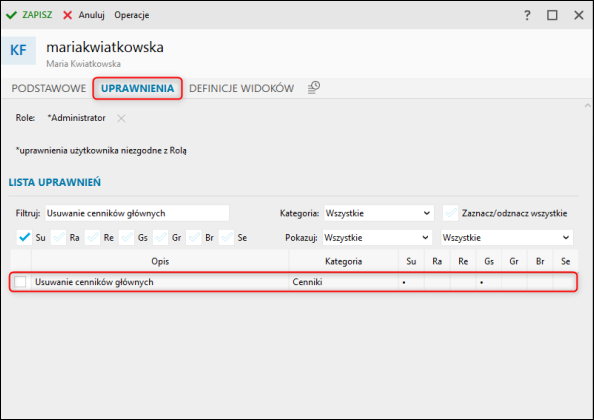Enable the Ra filter checkbox
This screenshot has width=594, height=420.
tap(58, 237)
